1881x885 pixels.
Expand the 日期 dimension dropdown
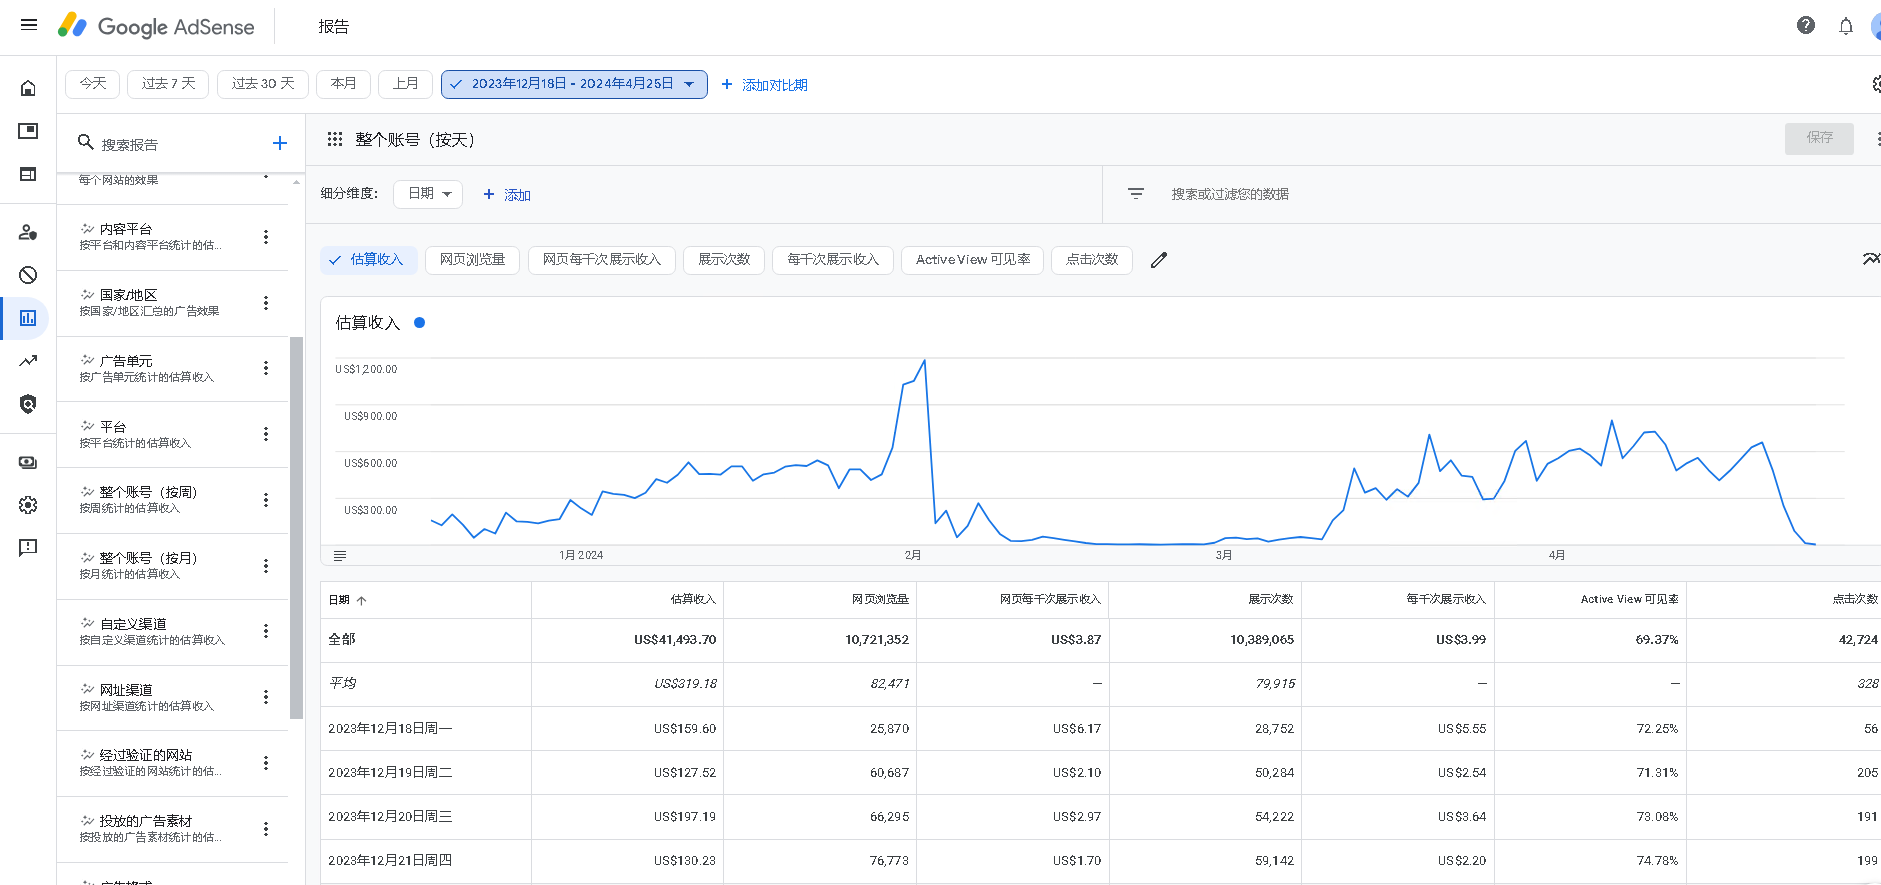point(428,194)
